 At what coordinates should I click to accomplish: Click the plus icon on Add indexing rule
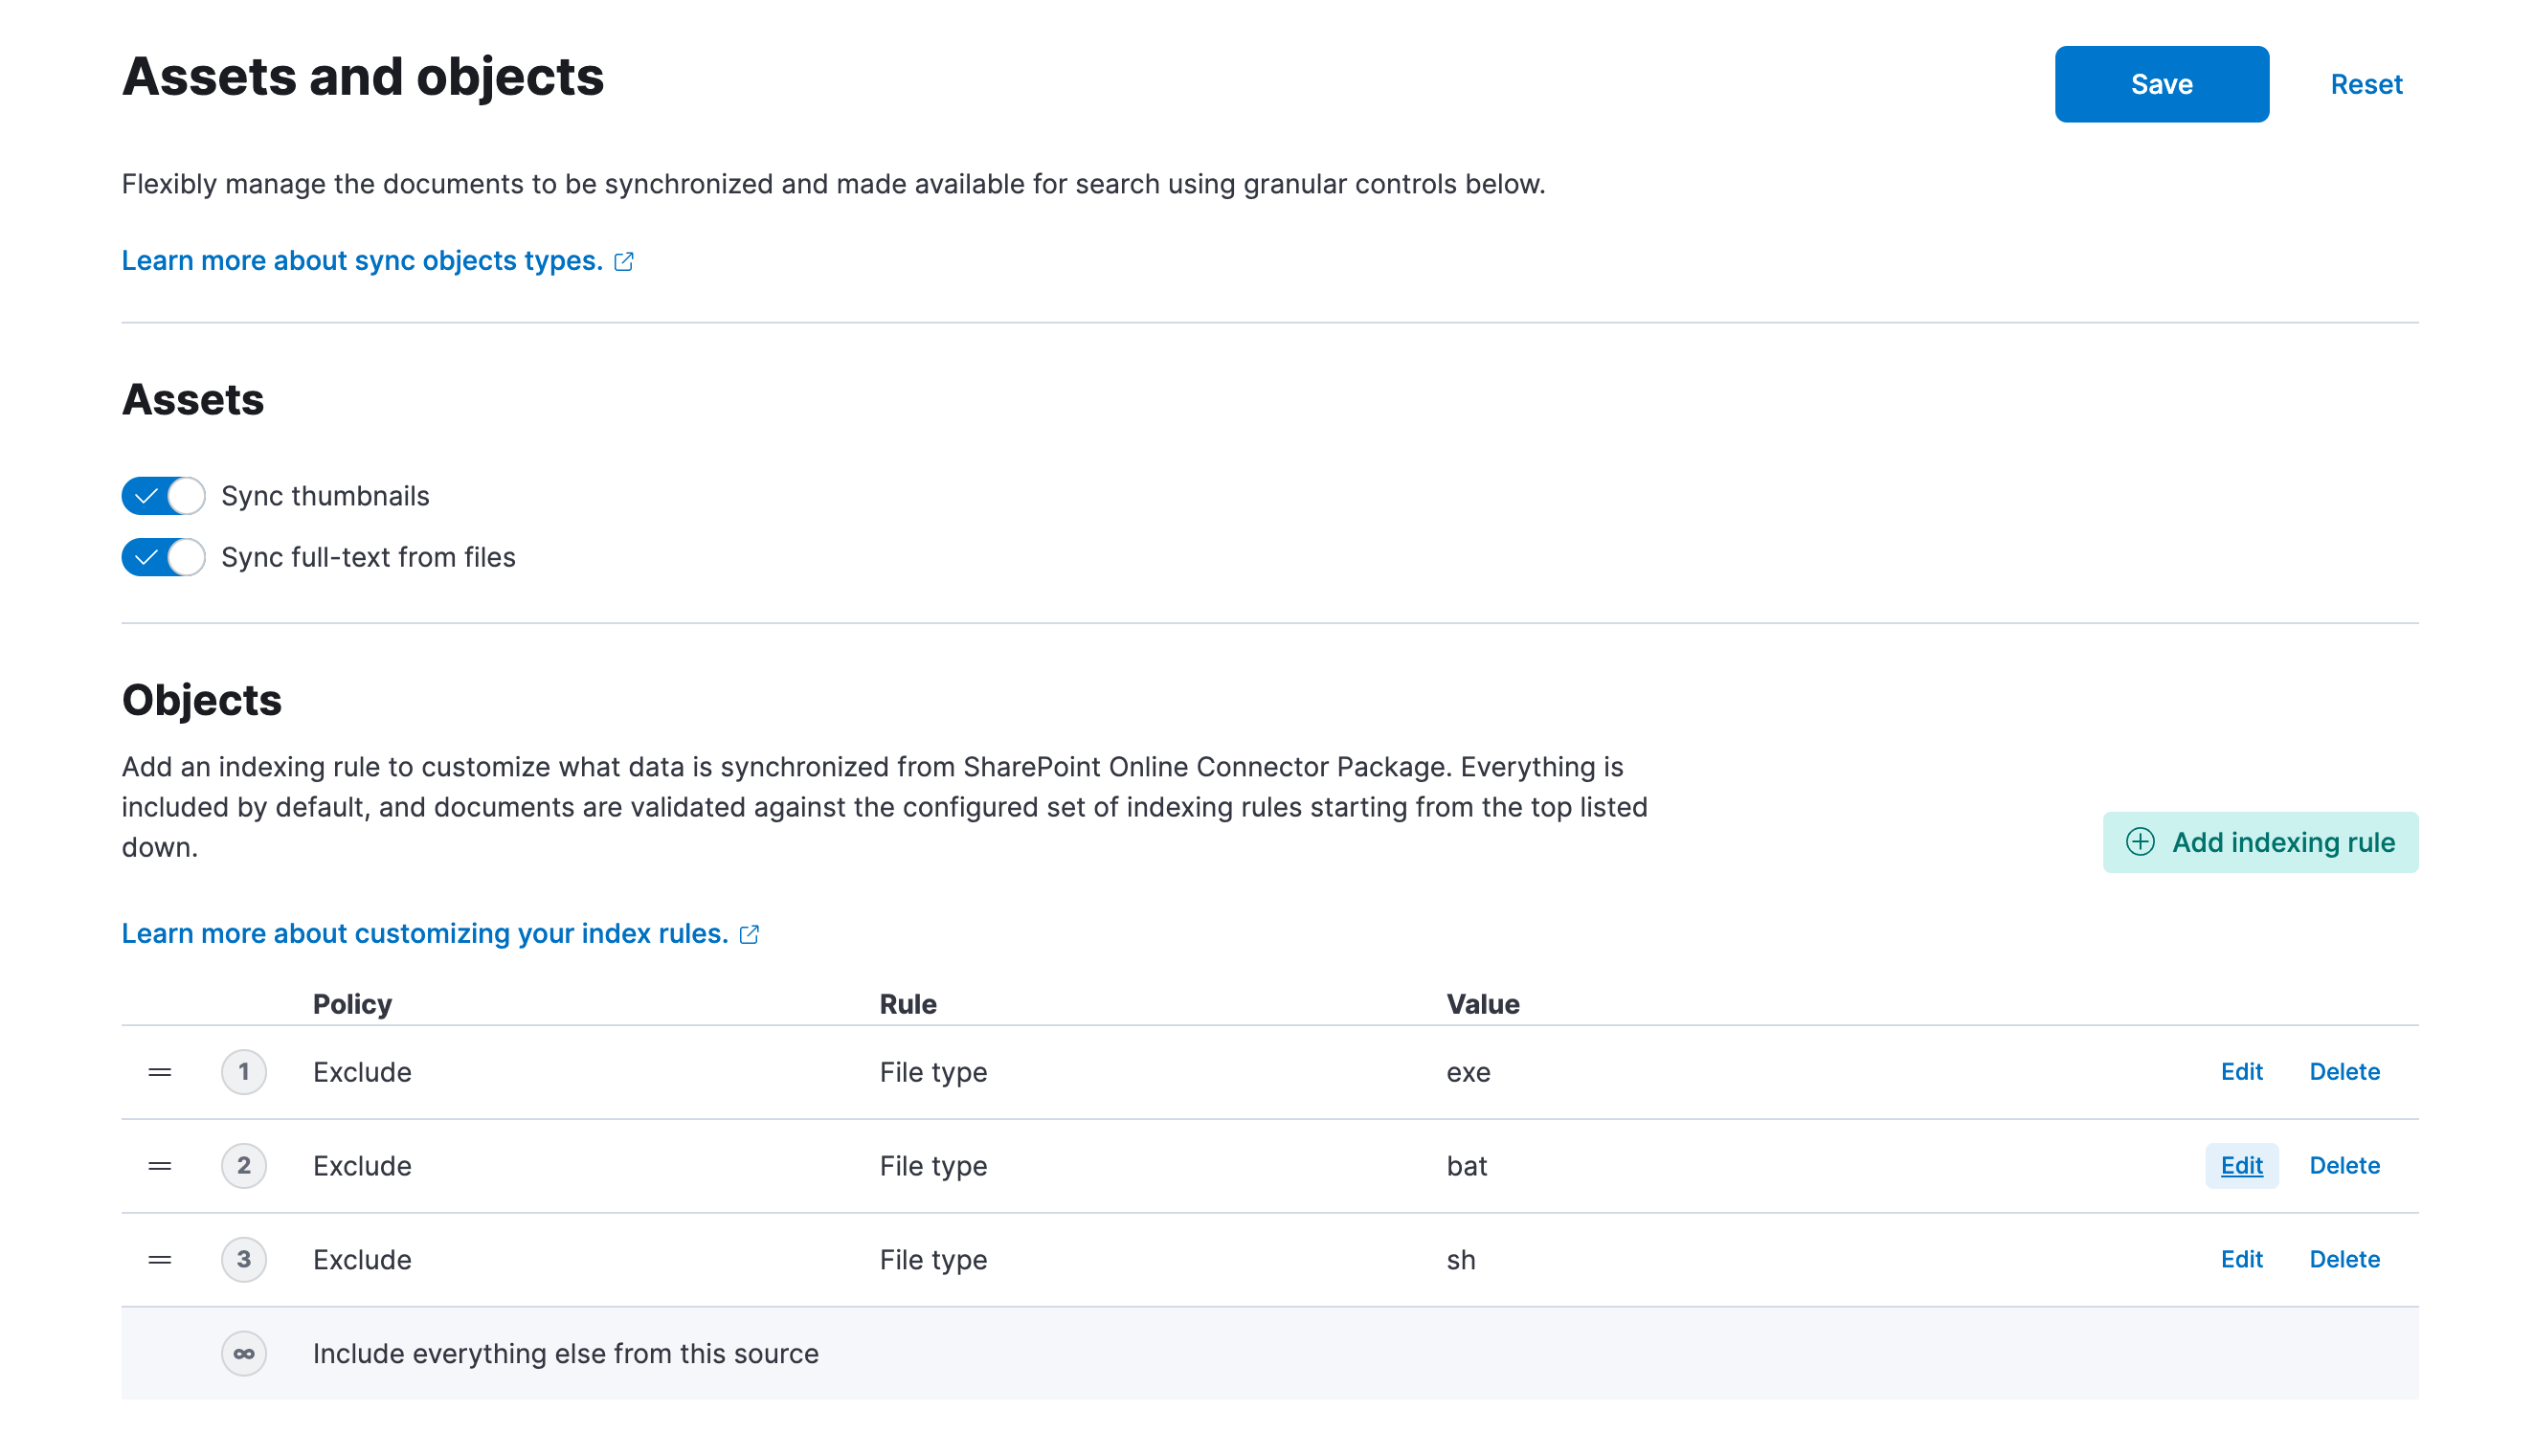(x=2140, y=843)
